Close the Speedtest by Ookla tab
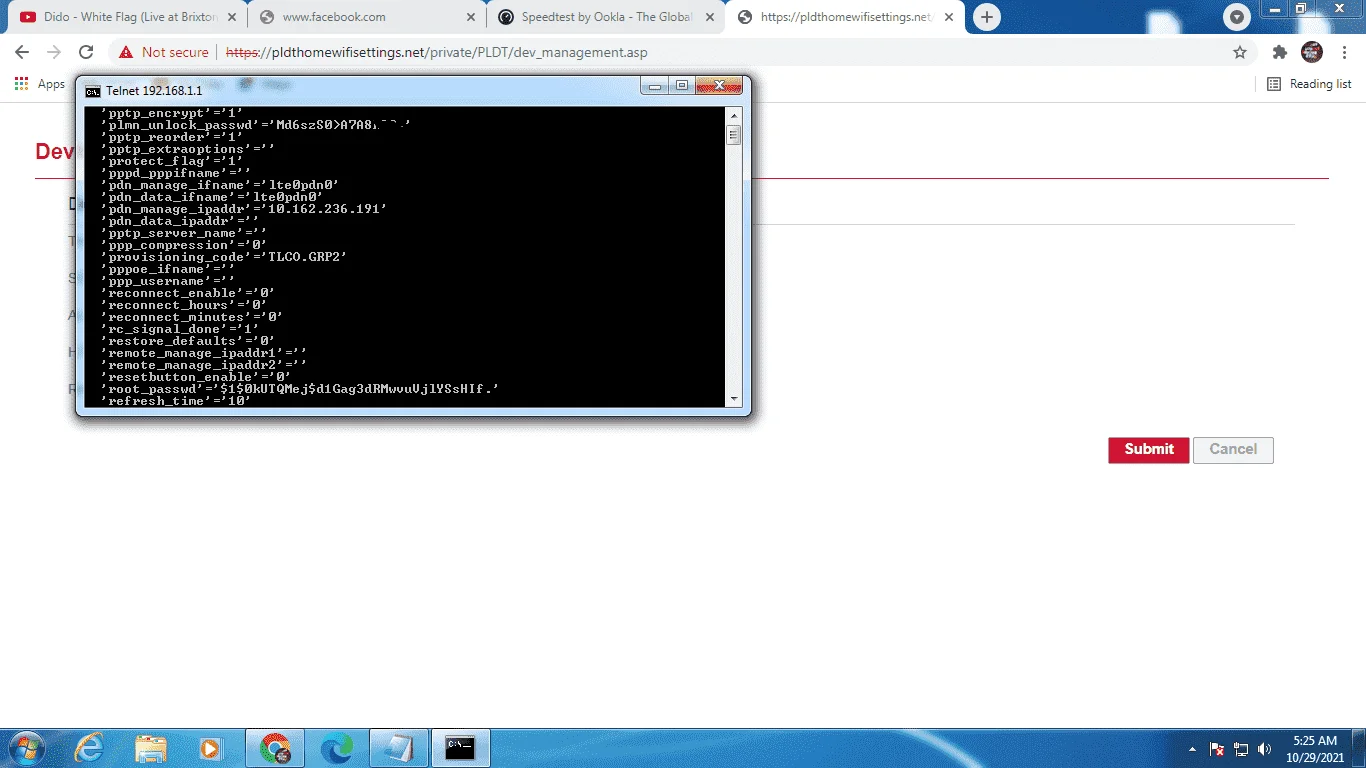This screenshot has width=1366, height=768. click(x=709, y=17)
